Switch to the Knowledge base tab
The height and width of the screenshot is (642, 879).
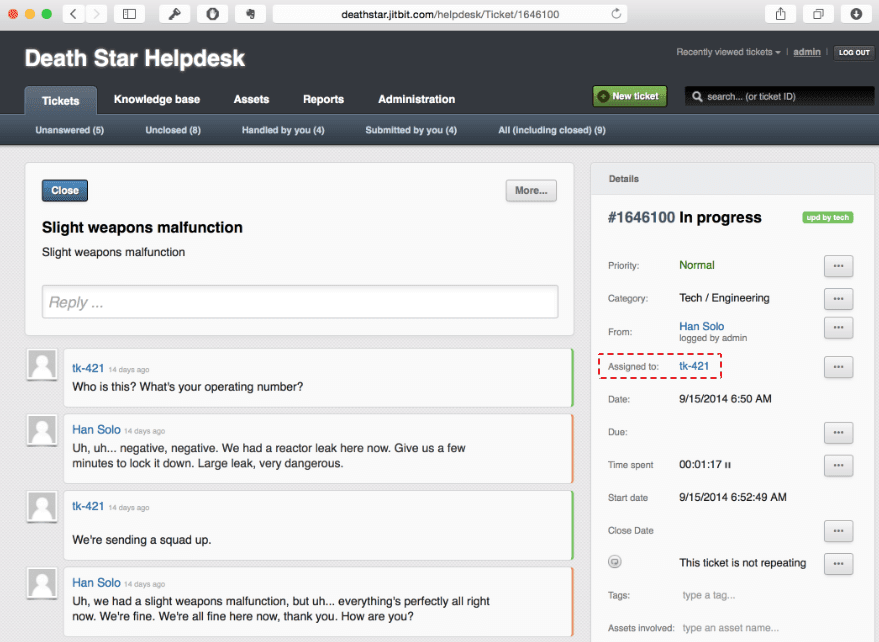click(156, 99)
